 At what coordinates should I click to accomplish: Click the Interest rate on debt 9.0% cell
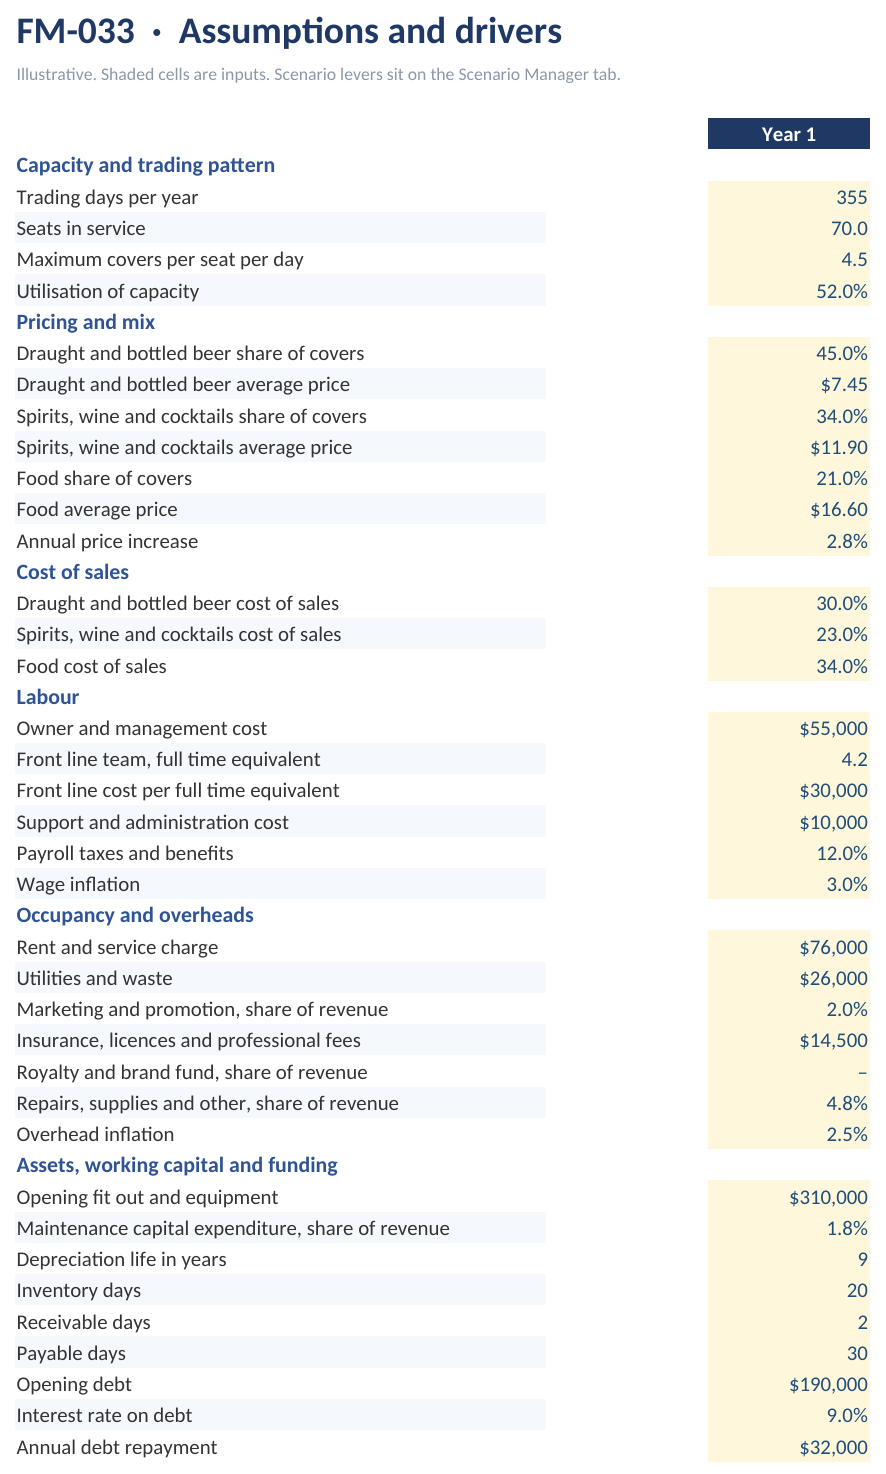coord(789,1415)
